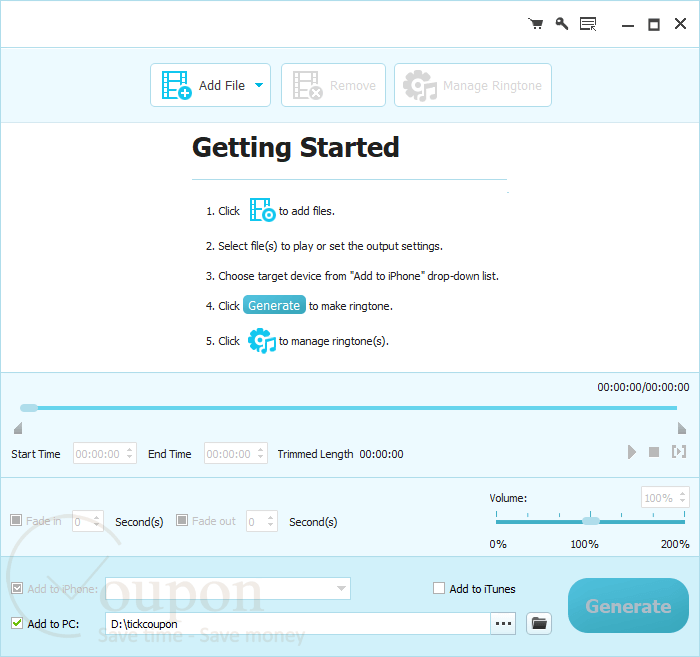Play the selected audio
This screenshot has width=700, height=657.
[x=631, y=452]
